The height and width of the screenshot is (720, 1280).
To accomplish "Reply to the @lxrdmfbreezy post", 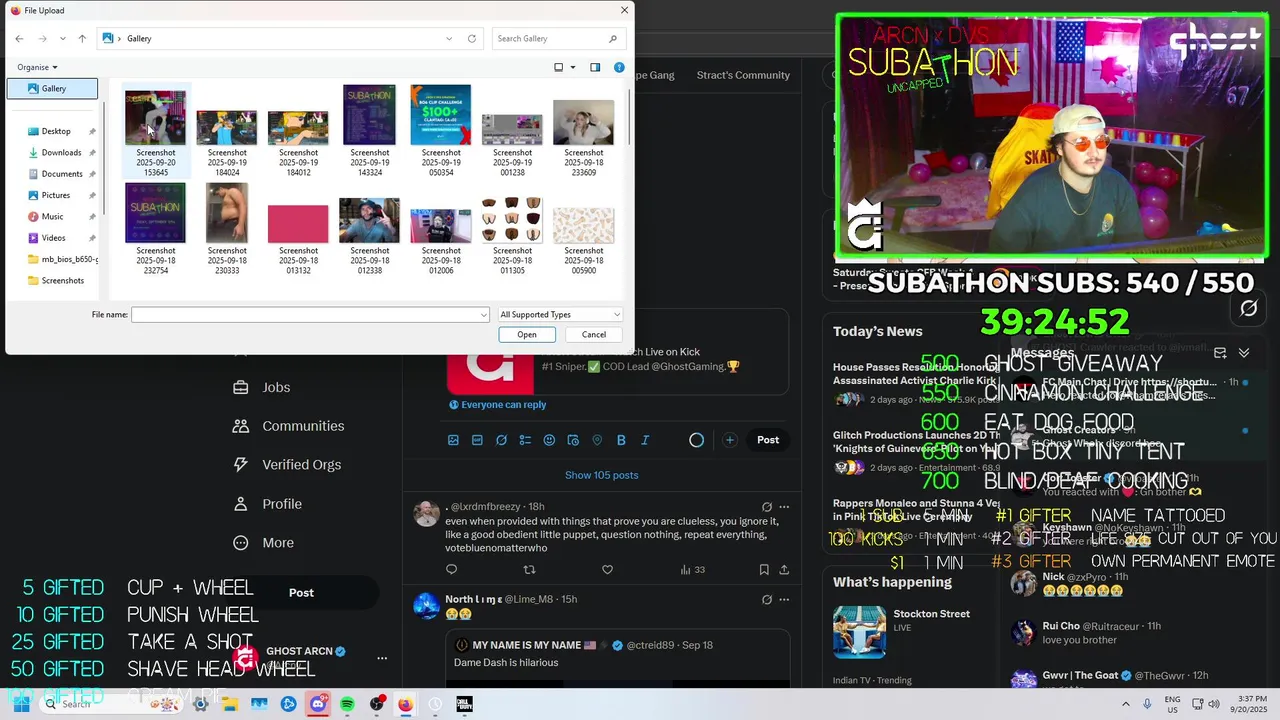I will tap(451, 570).
